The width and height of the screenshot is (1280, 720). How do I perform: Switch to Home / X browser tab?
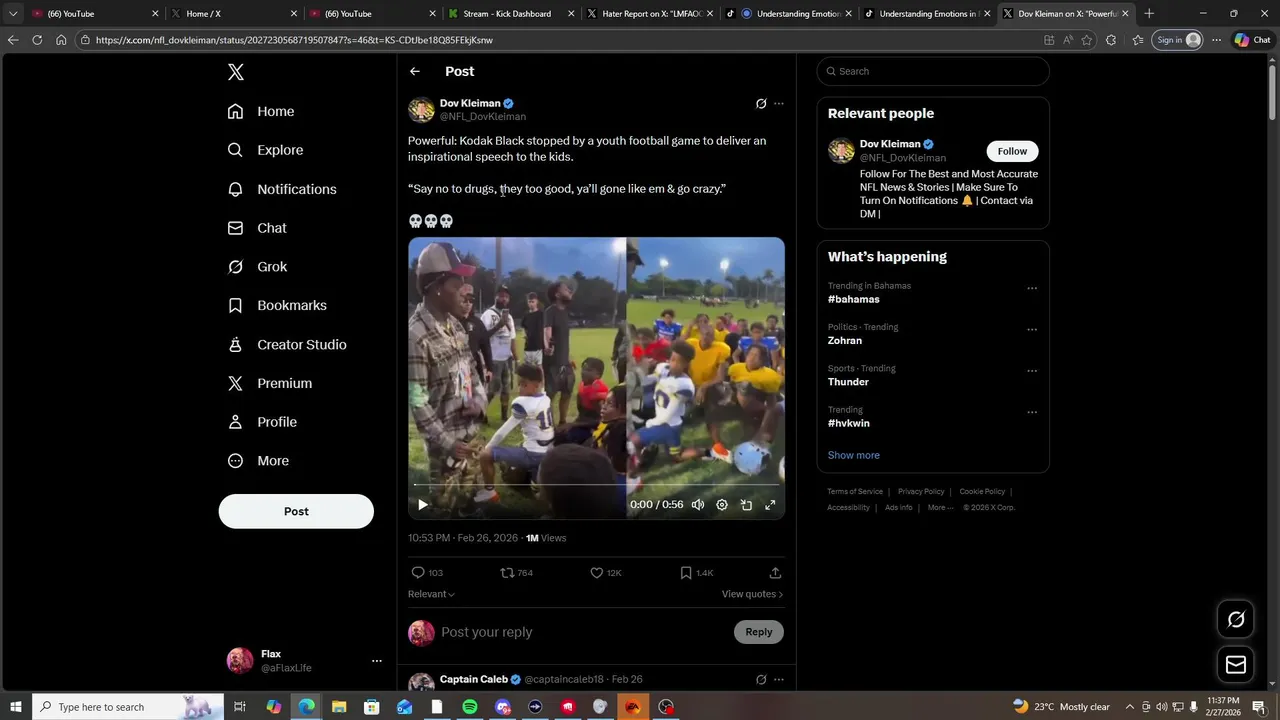pyautogui.click(x=234, y=13)
